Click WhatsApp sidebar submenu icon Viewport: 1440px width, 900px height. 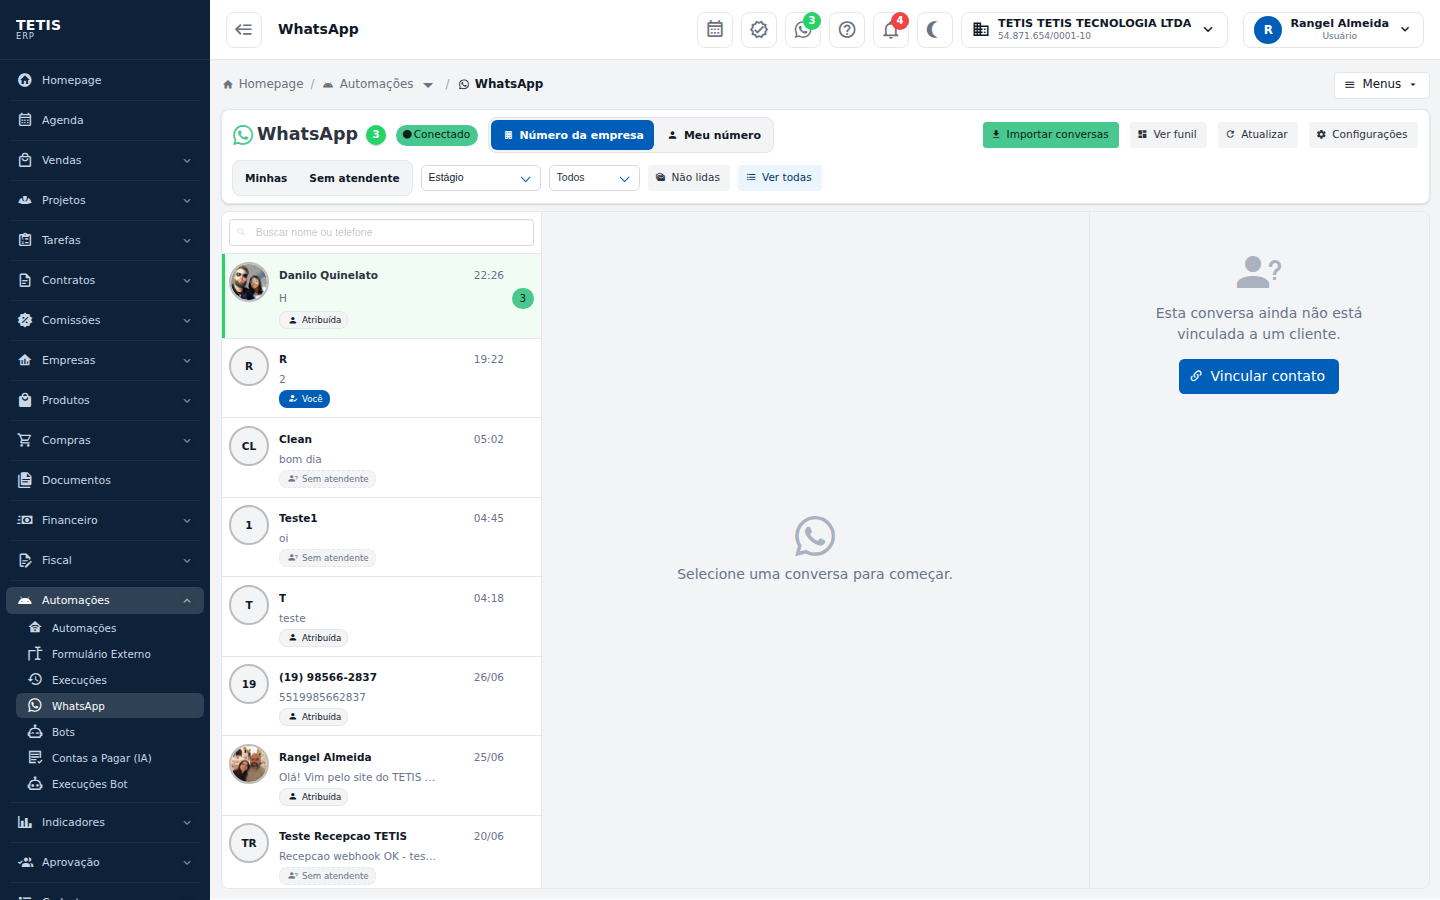pos(35,706)
